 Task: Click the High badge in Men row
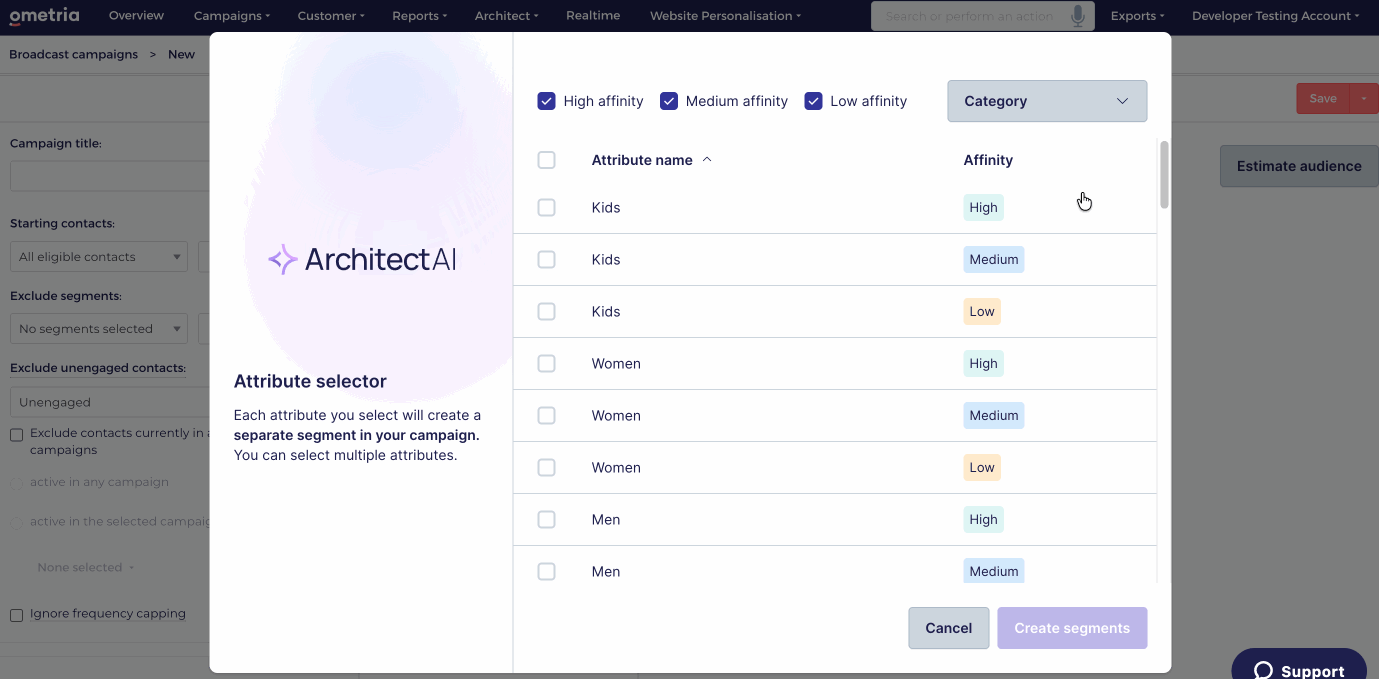click(x=983, y=520)
